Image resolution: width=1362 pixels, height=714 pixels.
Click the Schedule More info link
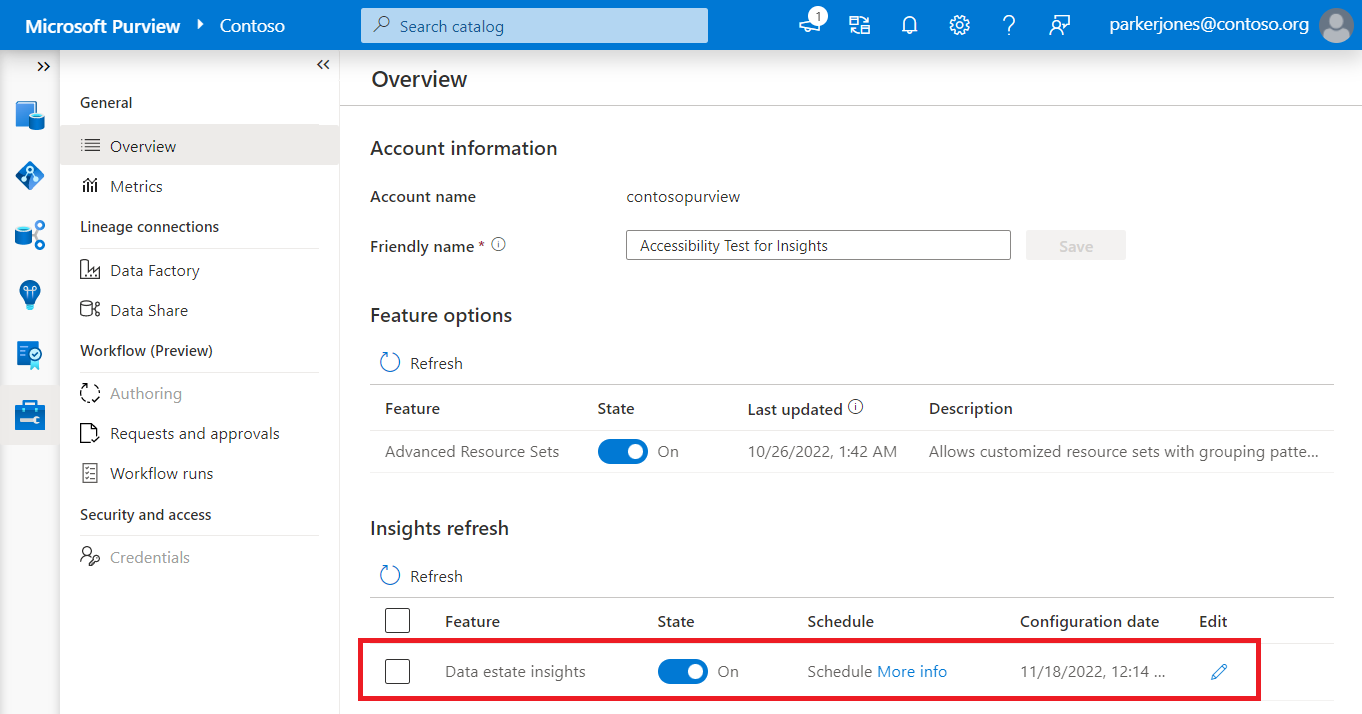pos(911,672)
